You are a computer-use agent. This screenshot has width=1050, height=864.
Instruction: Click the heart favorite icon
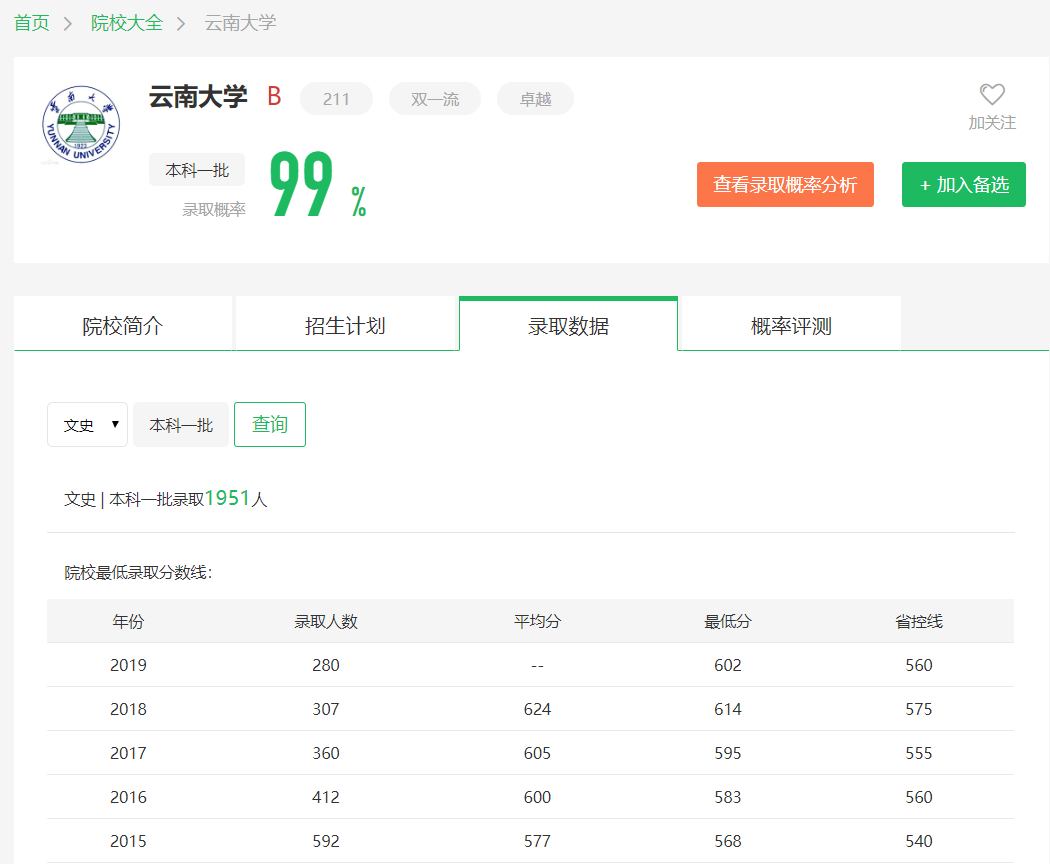[x=991, y=95]
